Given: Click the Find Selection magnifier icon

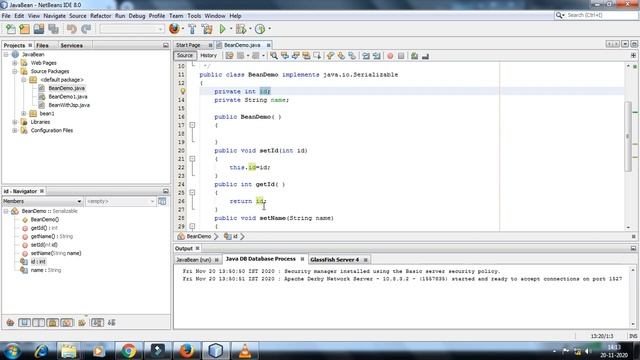Looking at the screenshot, I should tap(274, 56).
